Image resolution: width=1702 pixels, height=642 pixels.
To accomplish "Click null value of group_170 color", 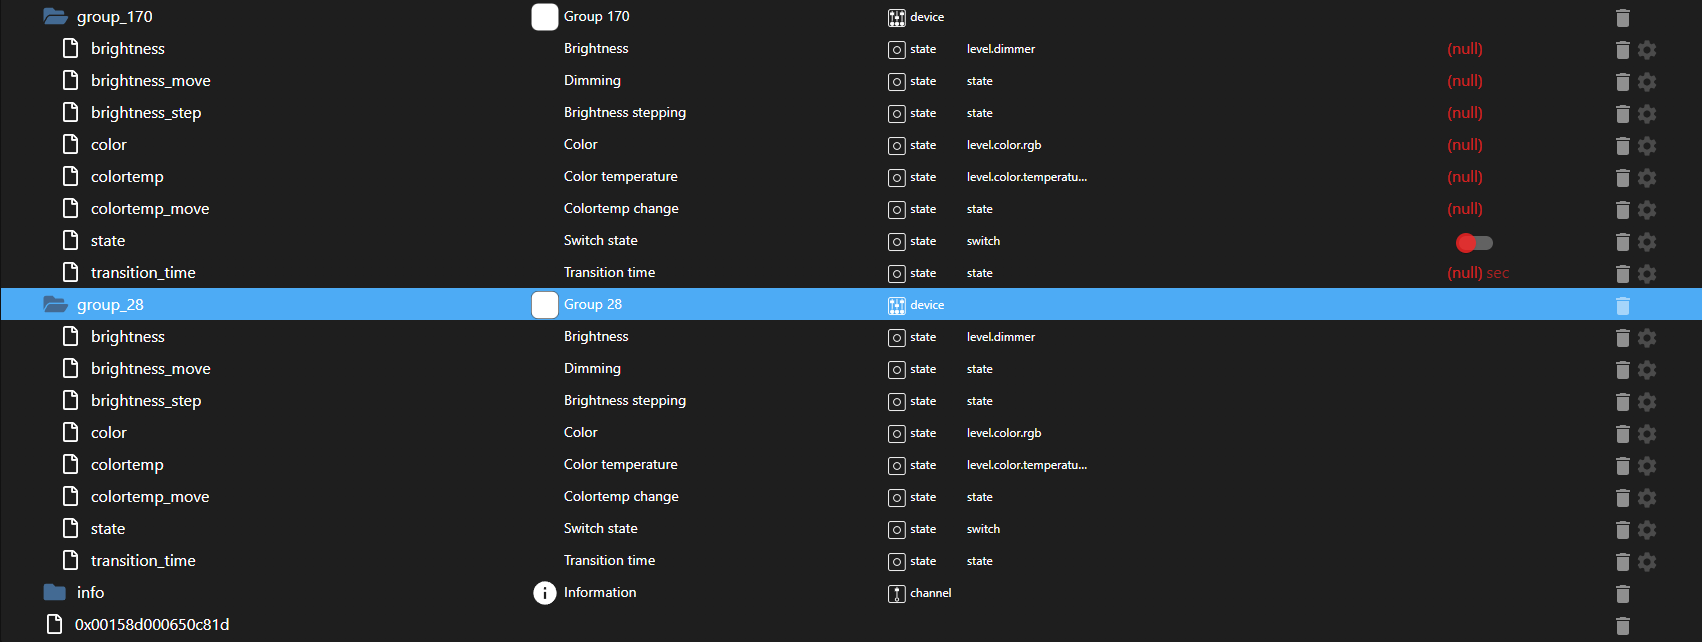I will [x=1465, y=145].
